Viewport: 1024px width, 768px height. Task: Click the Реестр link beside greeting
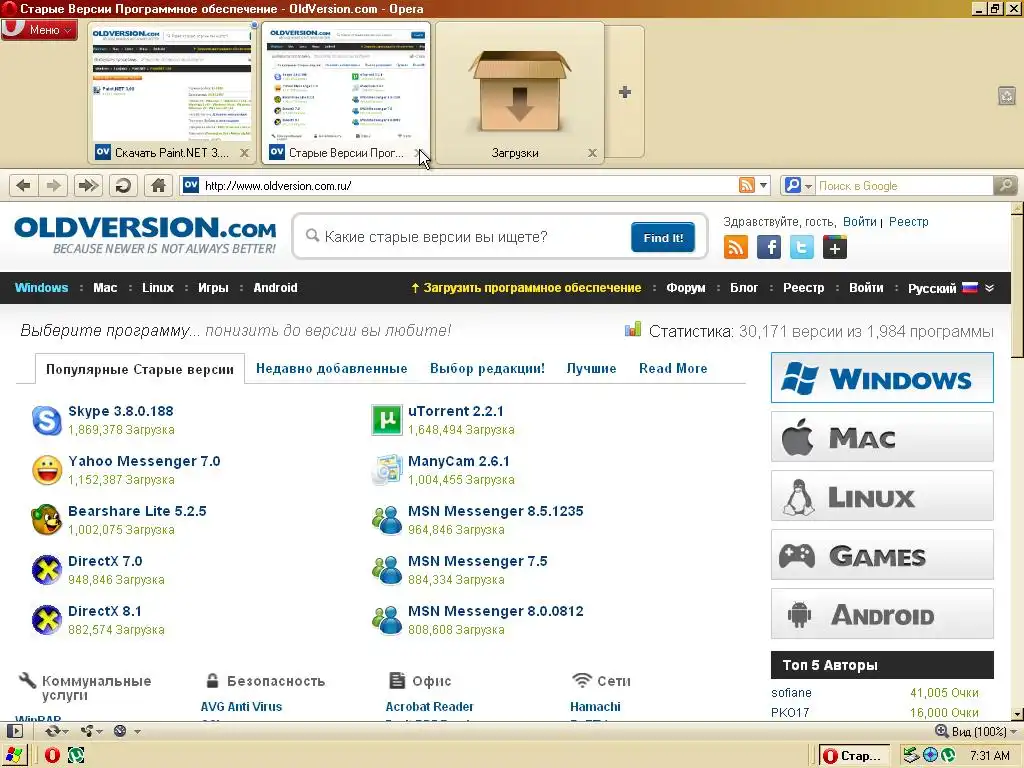coord(908,221)
